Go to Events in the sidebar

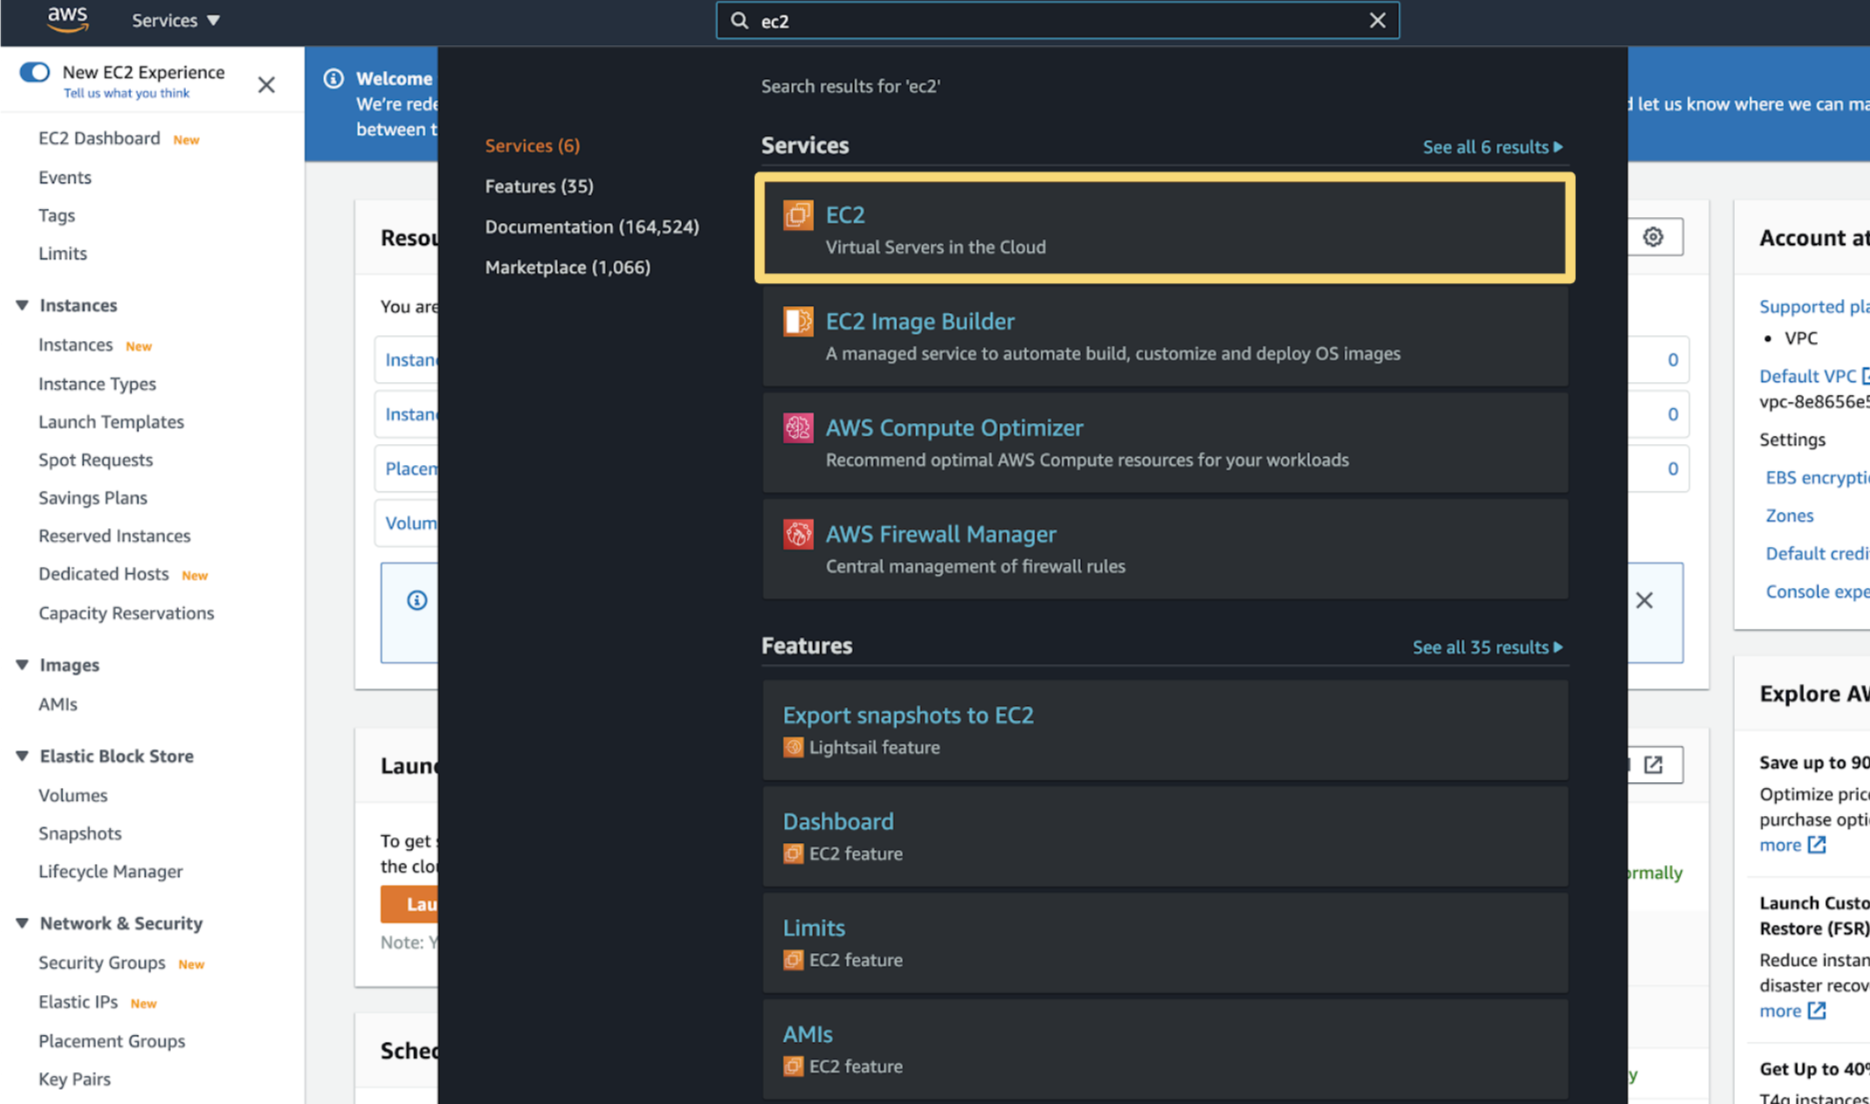pyautogui.click(x=65, y=177)
